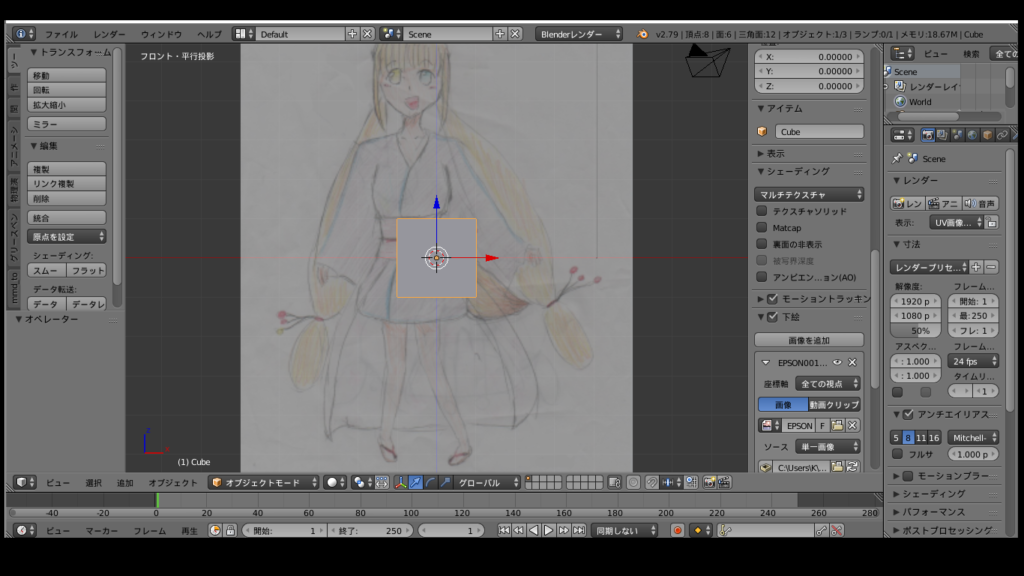Click the ミラー button in tool shelf
The width and height of the screenshot is (1024, 576).
66,124
